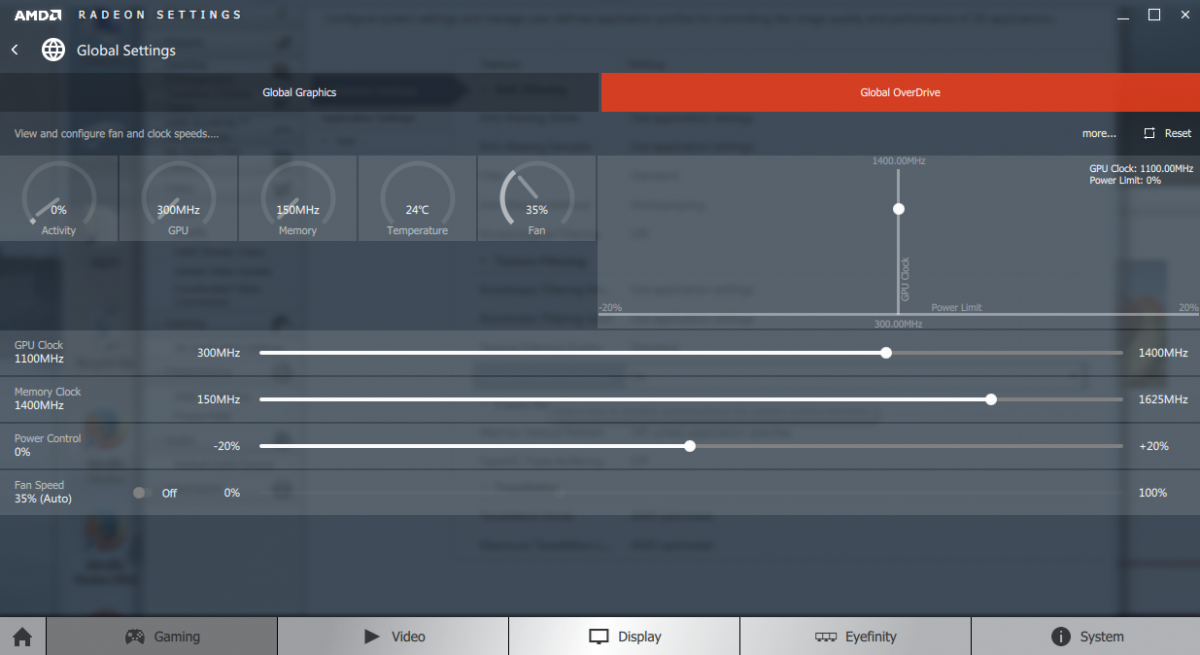Screen dimensions: 1200x655
Task: Click the Memory Clock slider handle
Action: click(x=991, y=399)
